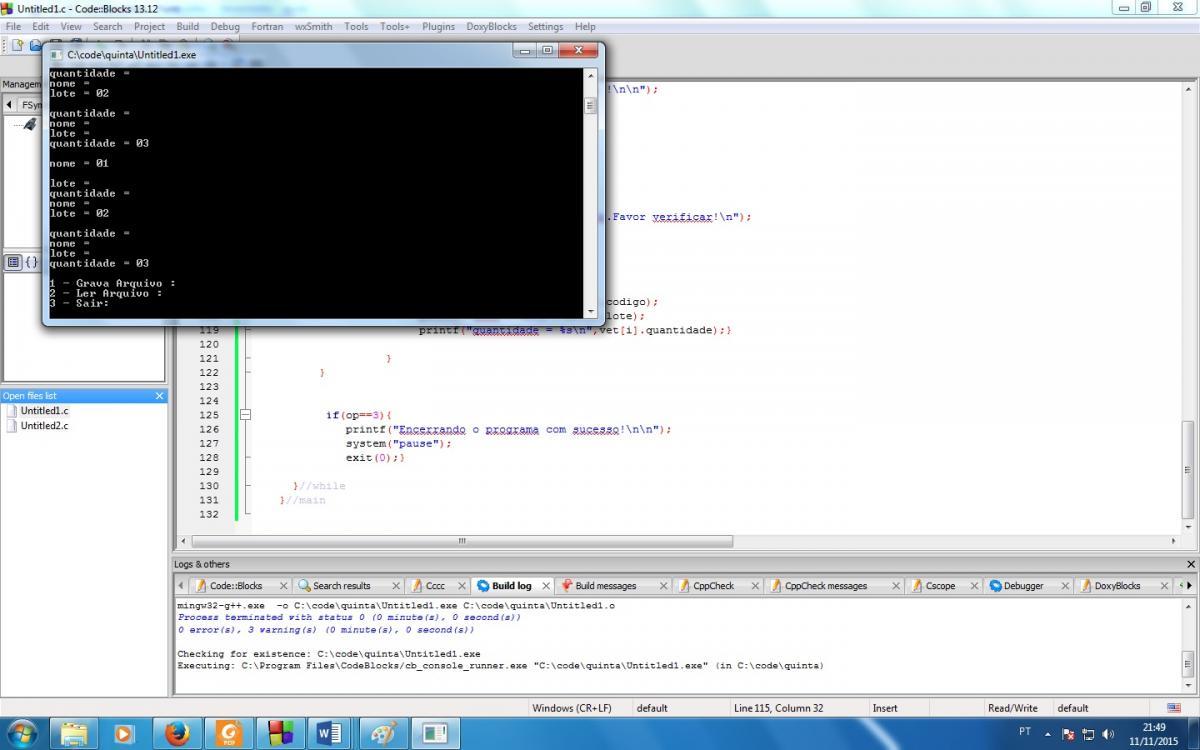Switch to the Search results tab
1200x750 pixels.
341,586
